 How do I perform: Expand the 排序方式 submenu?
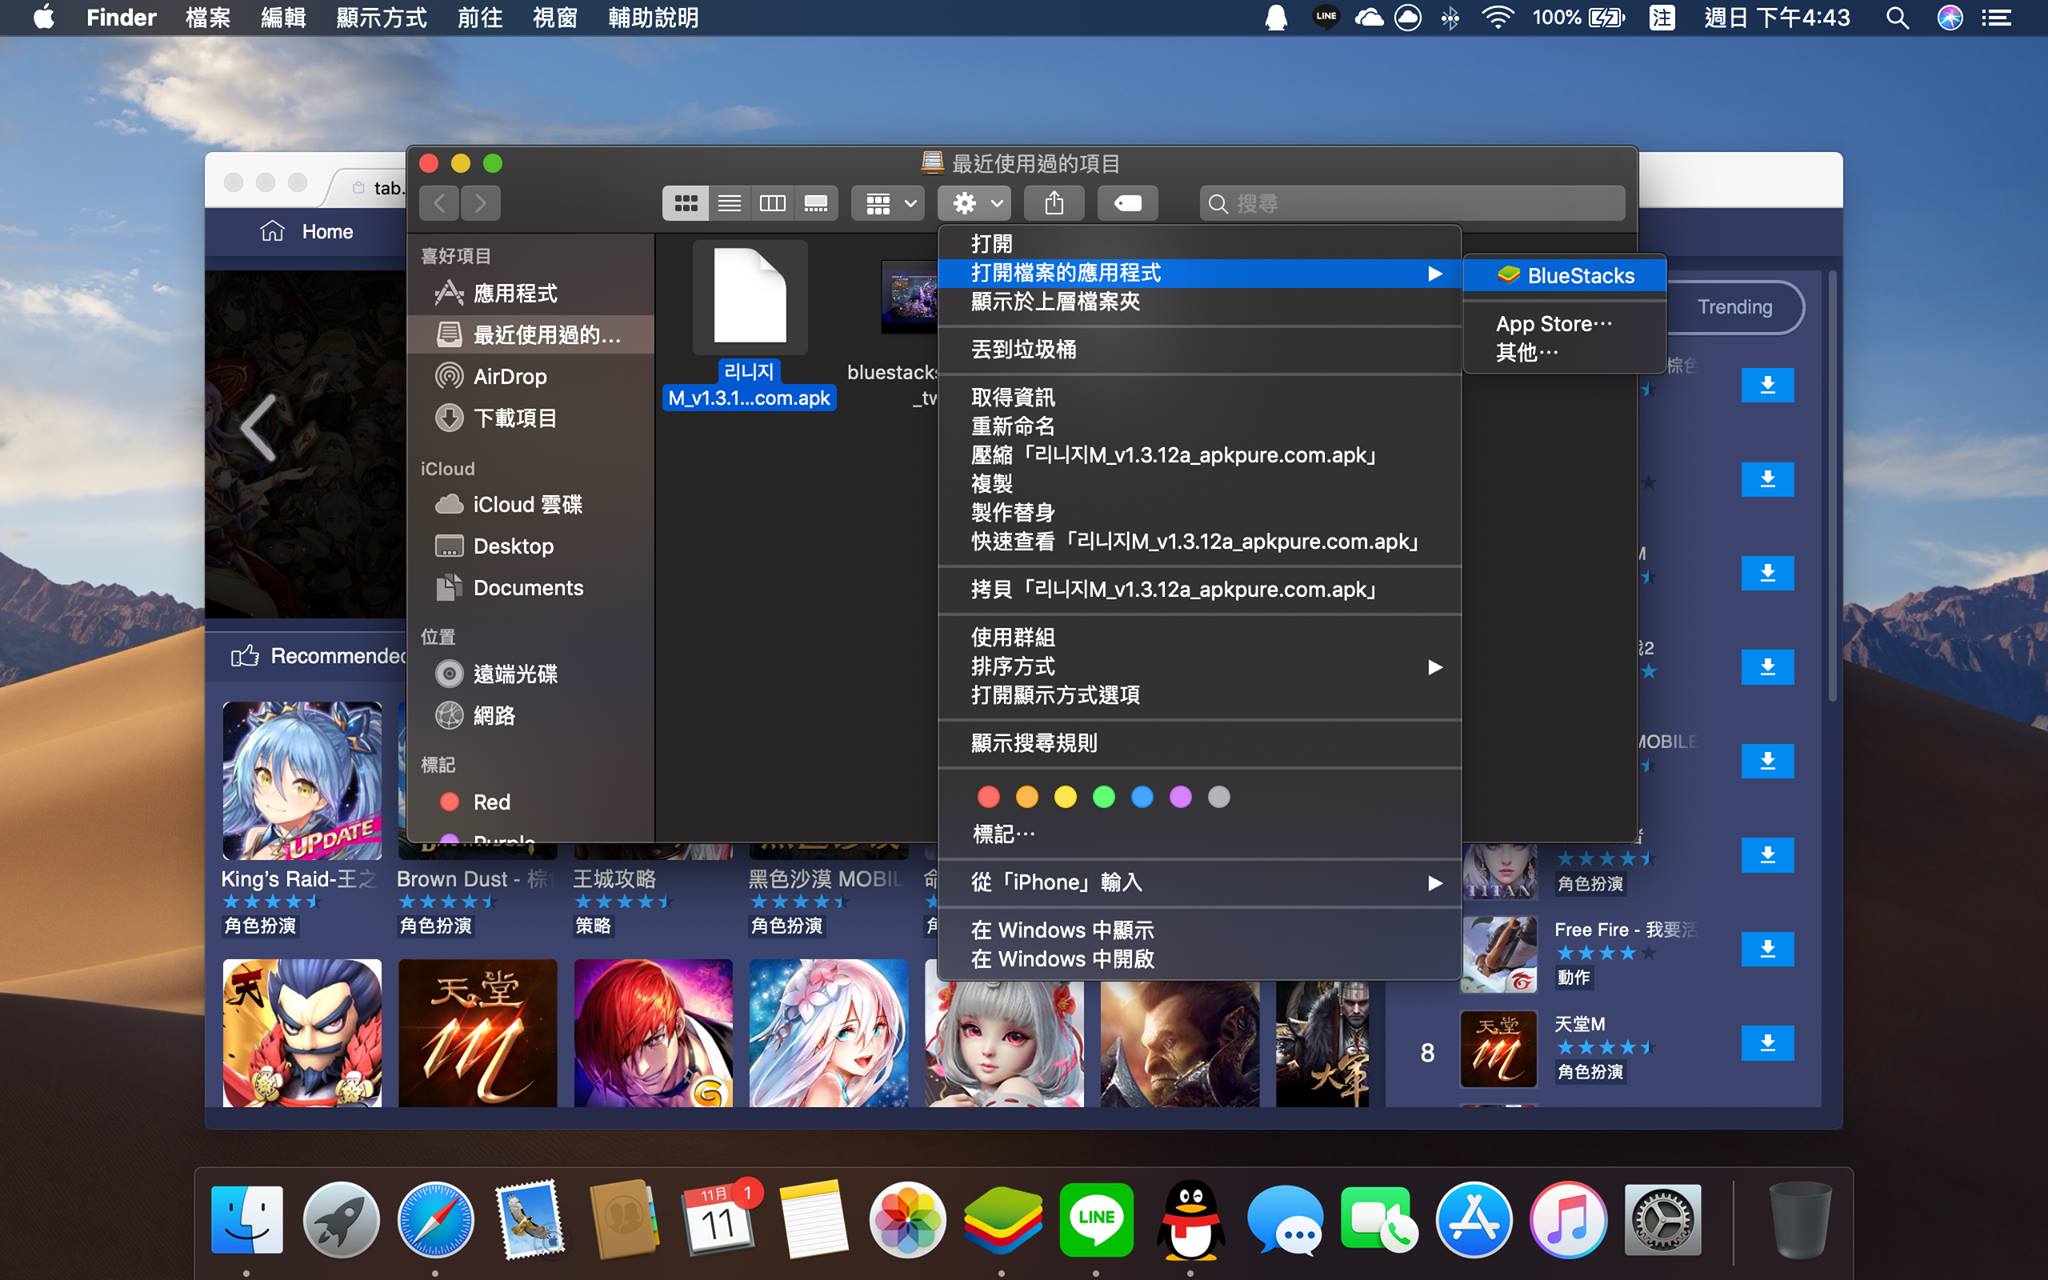point(1200,667)
